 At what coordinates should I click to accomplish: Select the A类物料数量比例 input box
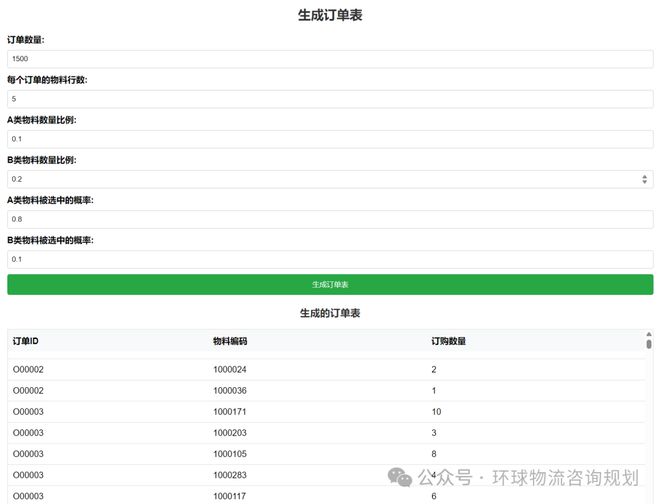(330, 139)
